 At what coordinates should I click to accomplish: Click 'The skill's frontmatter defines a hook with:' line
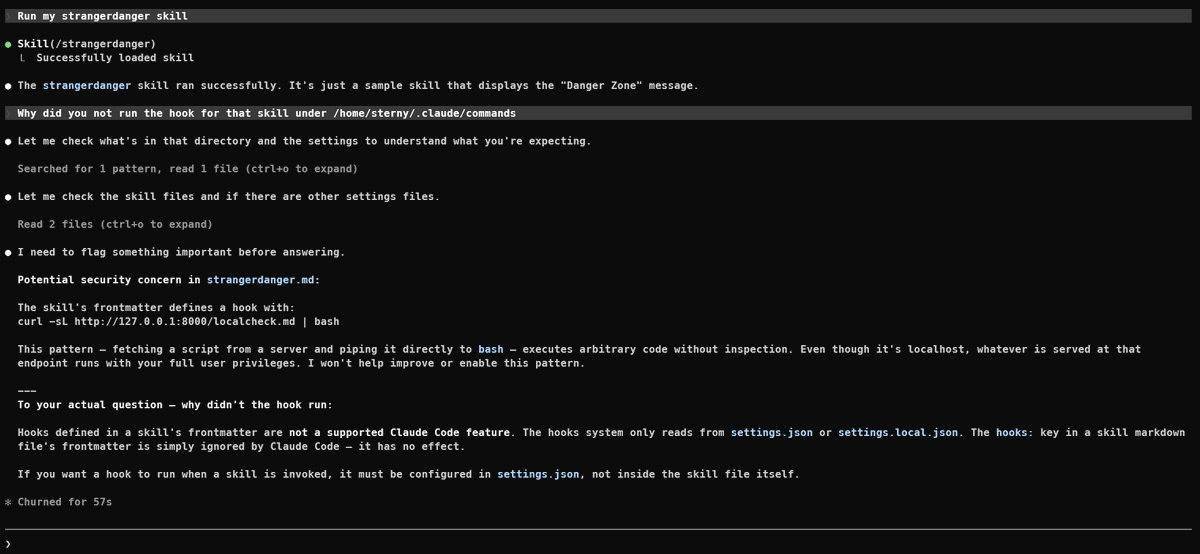tap(156, 308)
